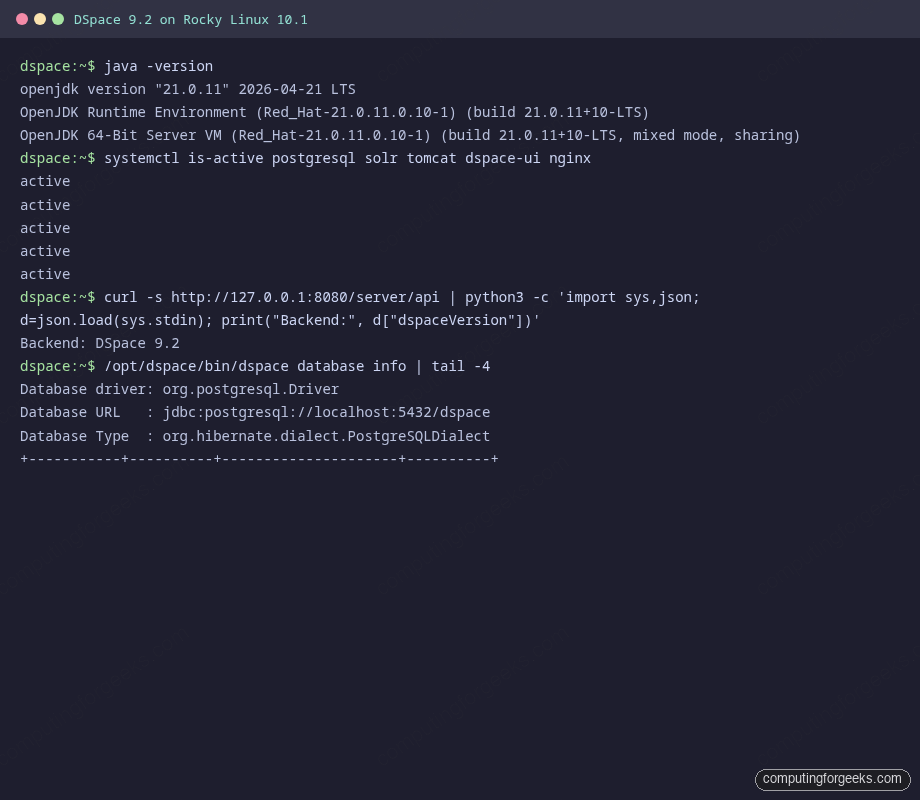920x800 pixels.
Task: Click the 'Backend: DSpace 9.2' output line
Action: point(100,343)
